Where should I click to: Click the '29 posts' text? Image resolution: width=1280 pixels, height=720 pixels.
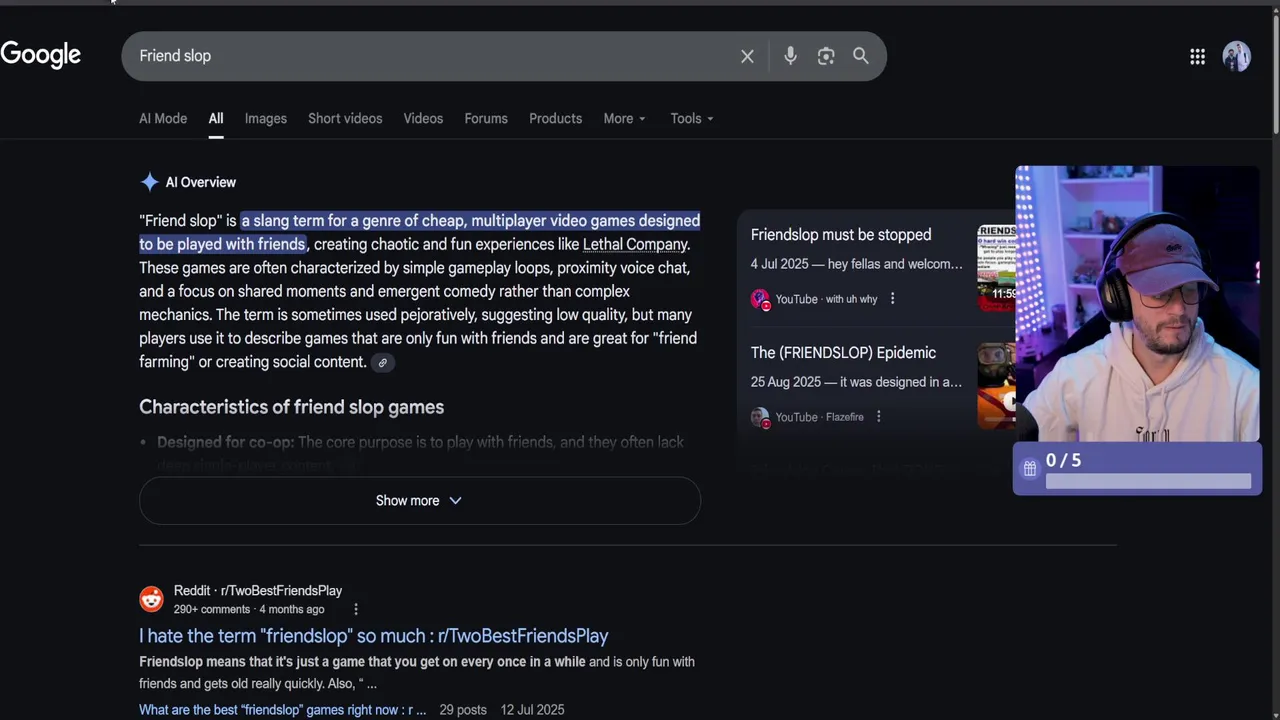pos(463,710)
